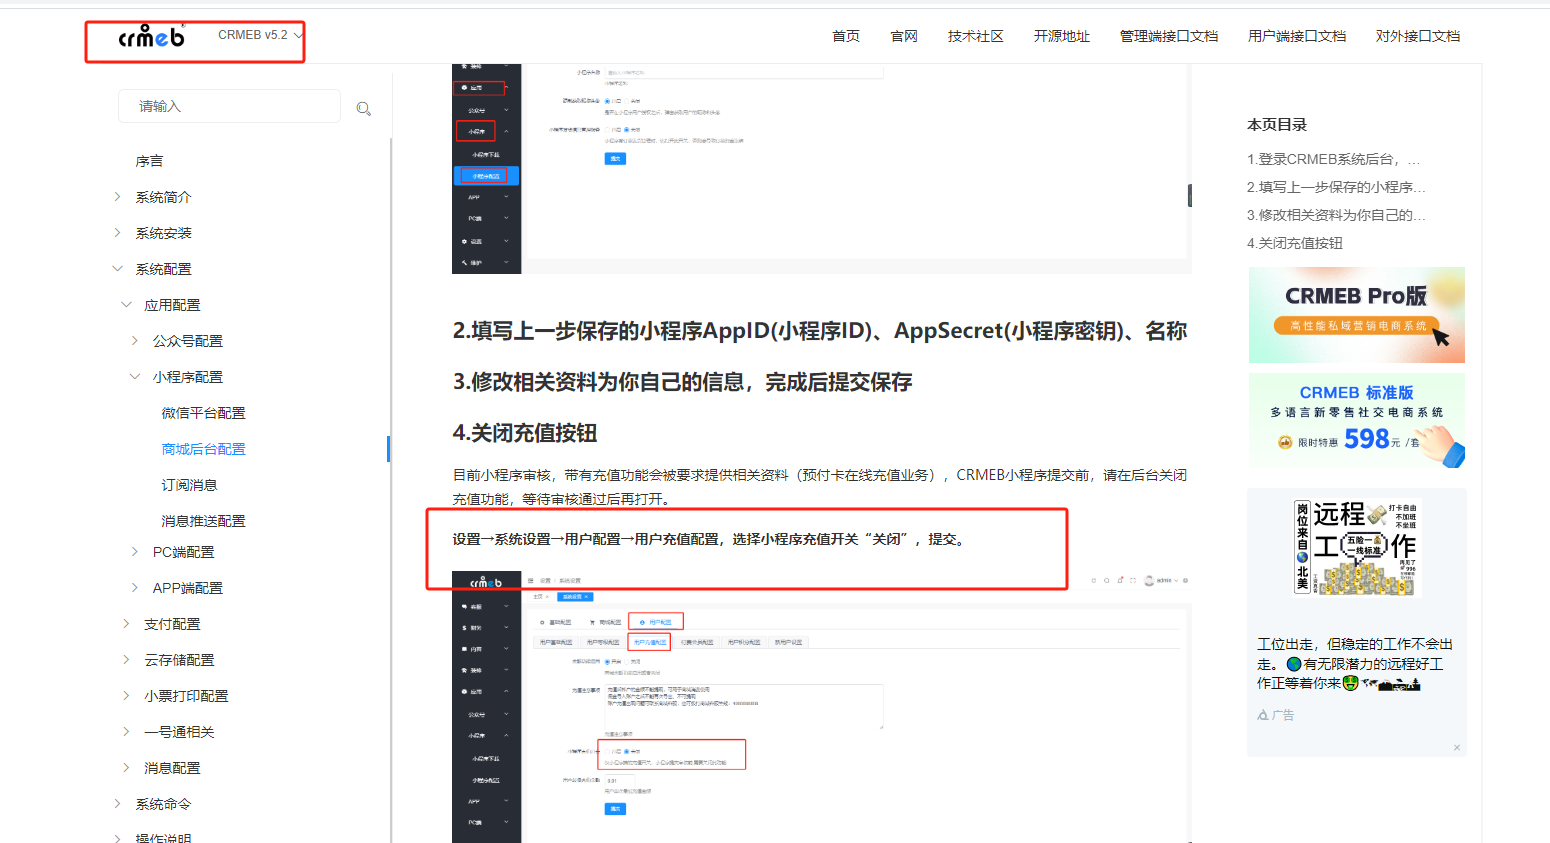Viewport: 1550px width, 843px height.
Task: Expand the 系统简介 chevron
Action: [x=117, y=197]
